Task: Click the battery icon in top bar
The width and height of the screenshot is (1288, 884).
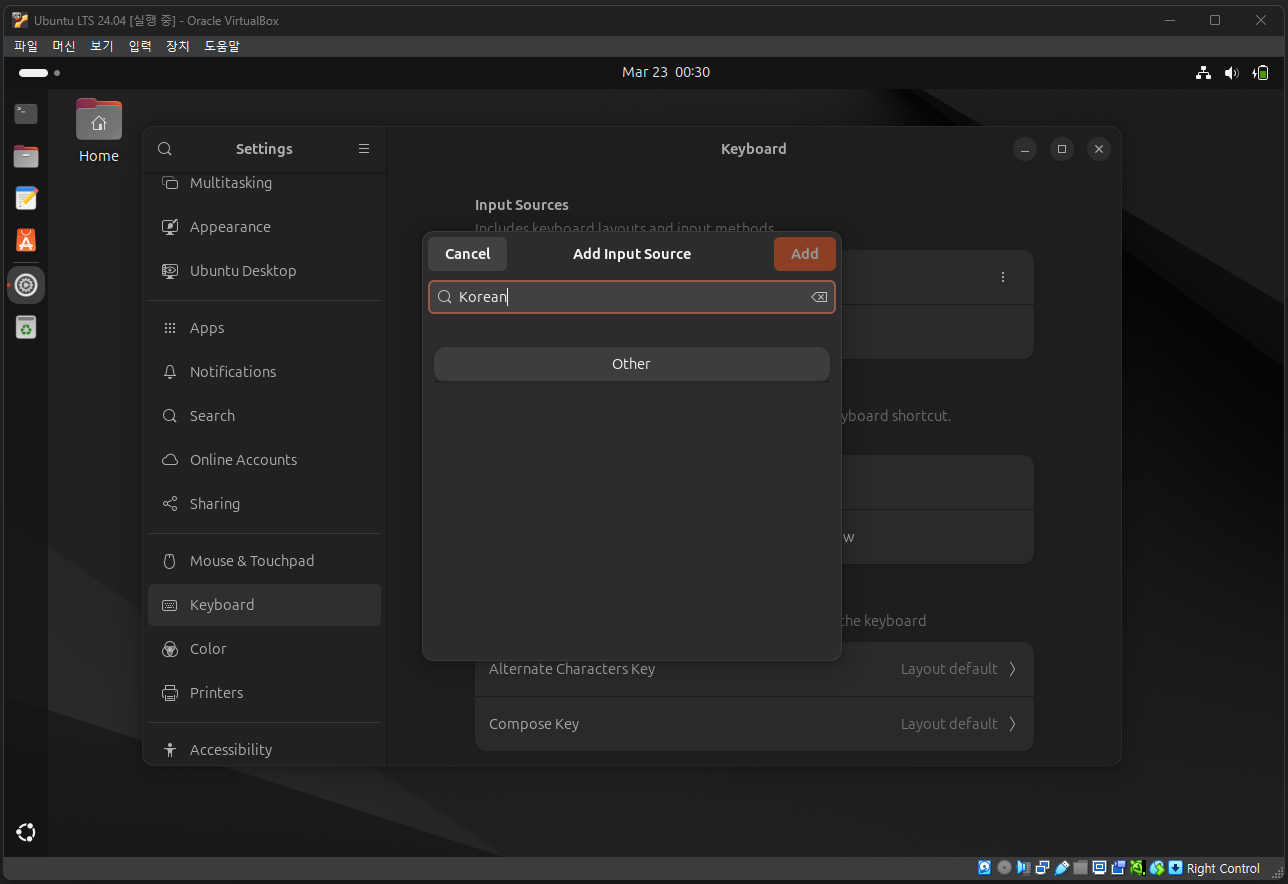Action: [x=1261, y=73]
